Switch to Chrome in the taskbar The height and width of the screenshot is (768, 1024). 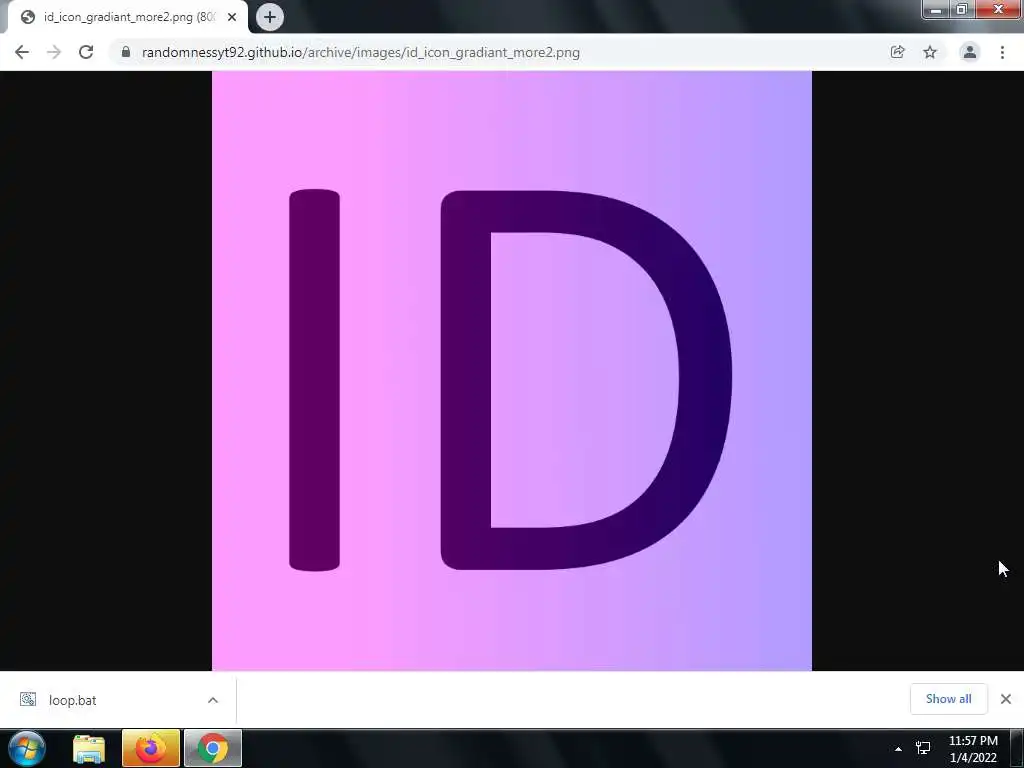[213, 748]
